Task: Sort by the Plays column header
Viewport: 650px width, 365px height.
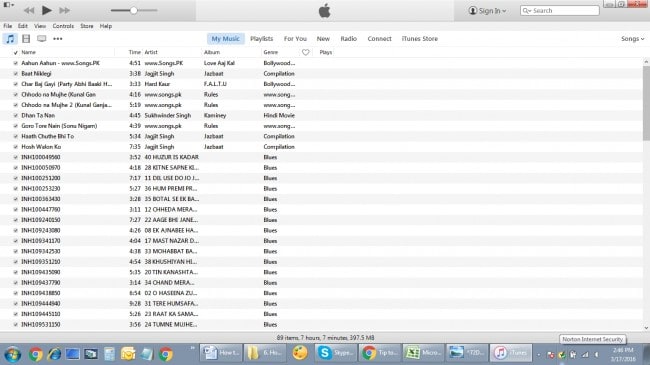Action: pyautogui.click(x=326, y=52)
